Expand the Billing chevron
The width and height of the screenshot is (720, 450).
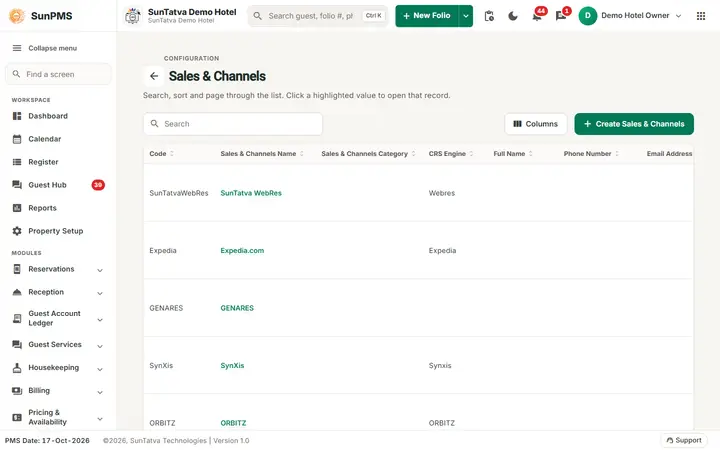[100, 392]
